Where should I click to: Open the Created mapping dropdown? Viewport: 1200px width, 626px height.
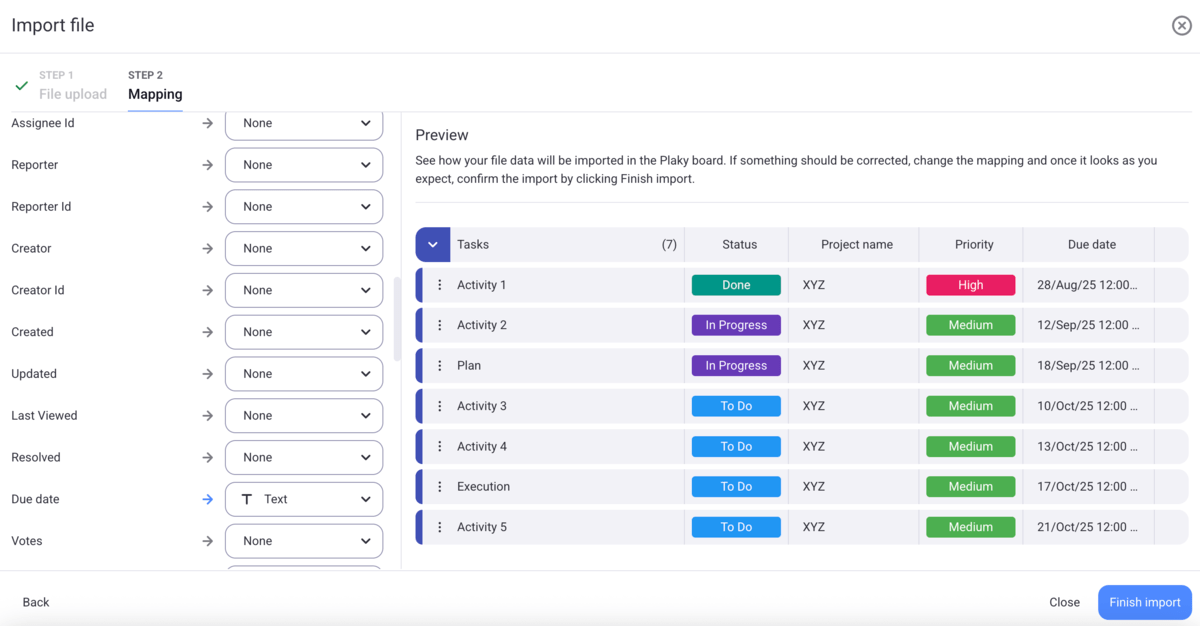coord(304,332)
